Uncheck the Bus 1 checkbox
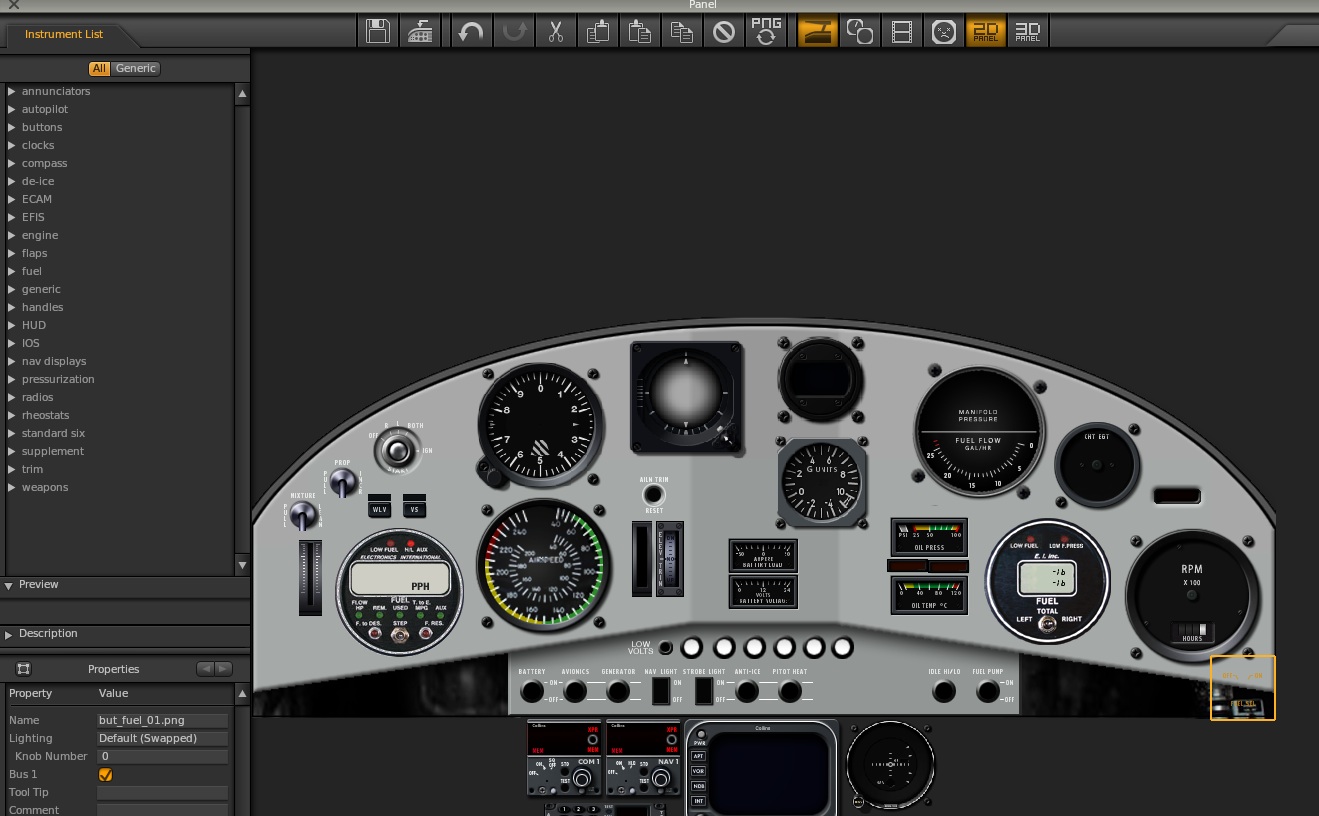The image size is (1319, 816). click(x=105, y=774)
